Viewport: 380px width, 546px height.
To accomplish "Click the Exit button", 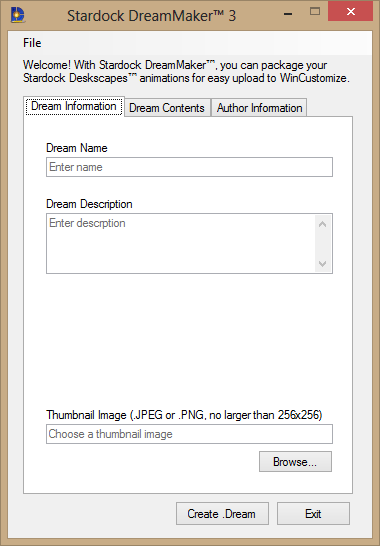I will [x=313, y=514].
